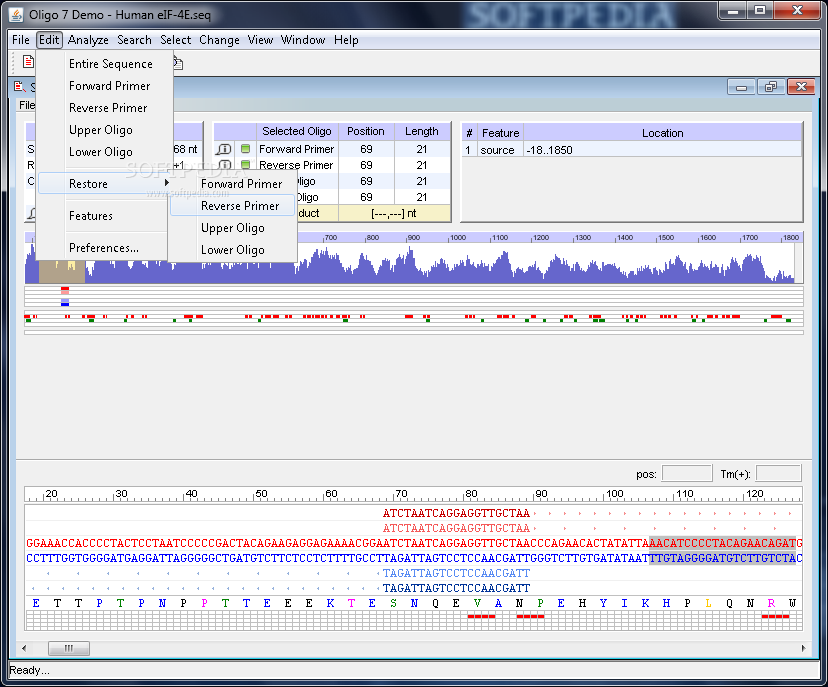The width and height of the screenshot is (828, 687).
Task: Click the Position column header
Action: [366, 131]
